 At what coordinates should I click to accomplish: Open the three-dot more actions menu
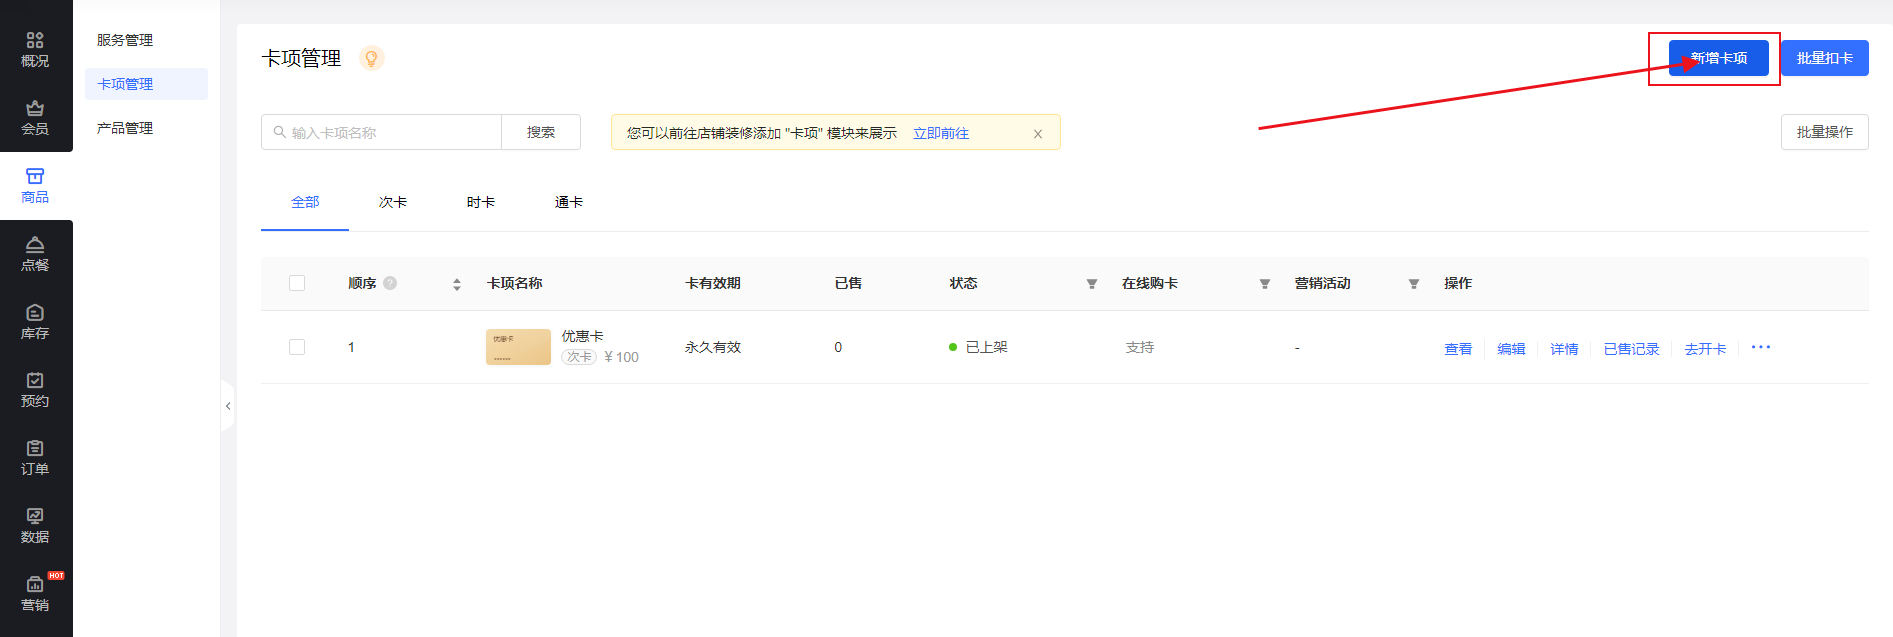tap(1761, 347)
